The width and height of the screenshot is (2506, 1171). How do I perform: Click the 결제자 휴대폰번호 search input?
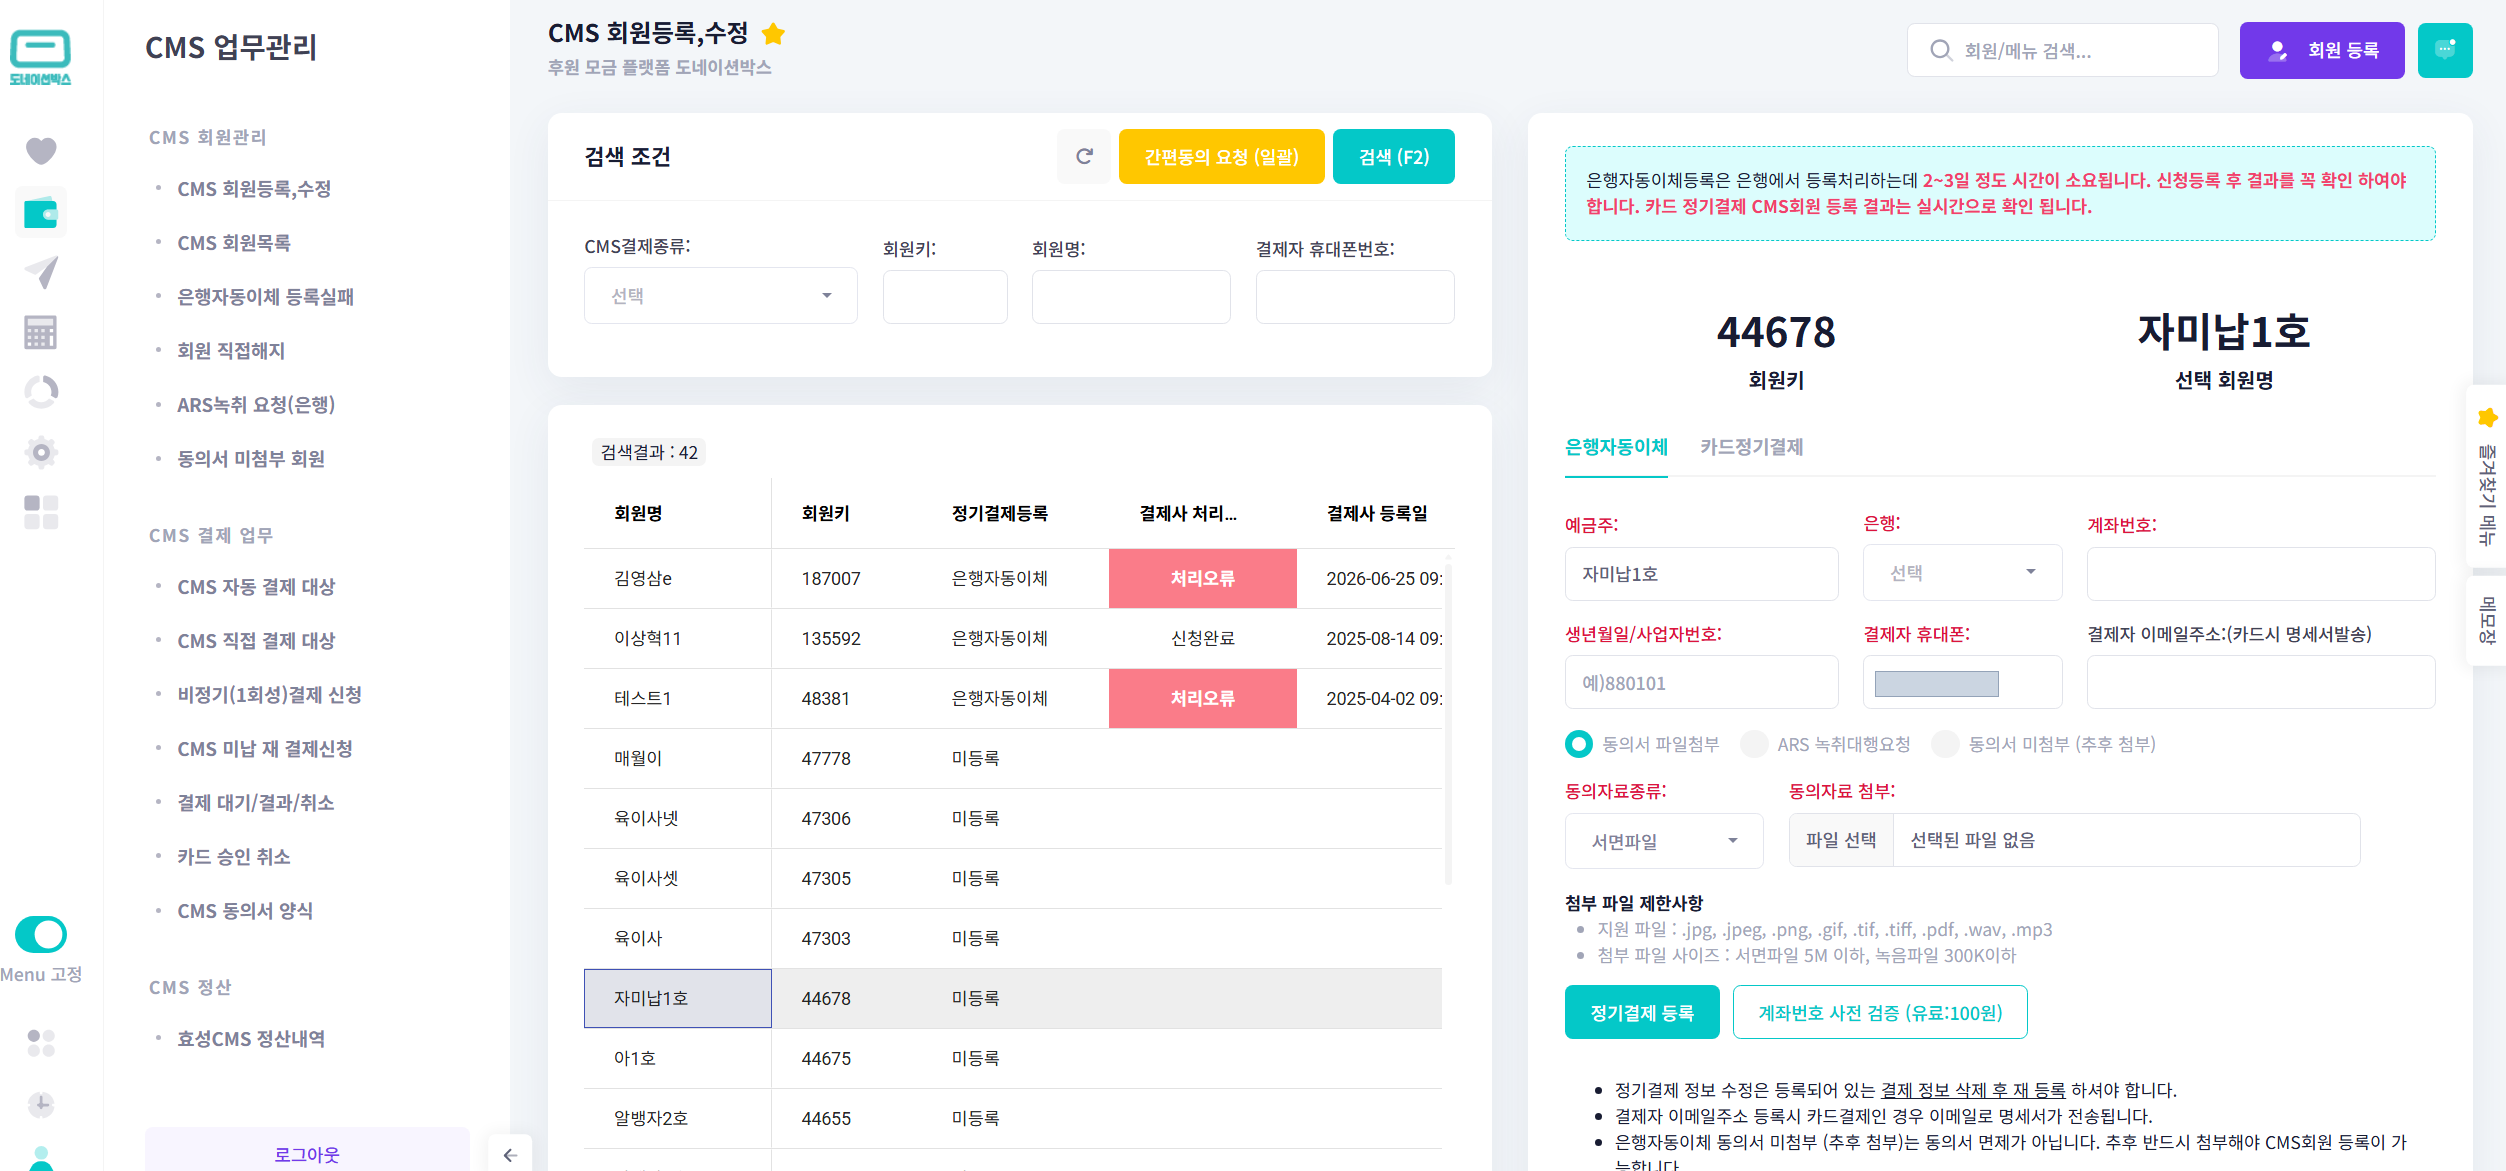tap(1355, 296)
